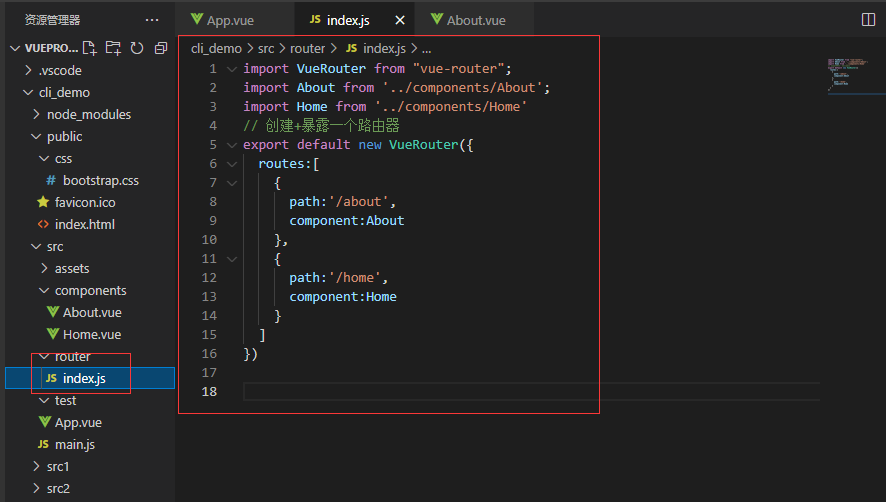The height and width of the screenshot is (502, 886).
Task: Switch to the App.vue tab
Action: click(235, 20)
